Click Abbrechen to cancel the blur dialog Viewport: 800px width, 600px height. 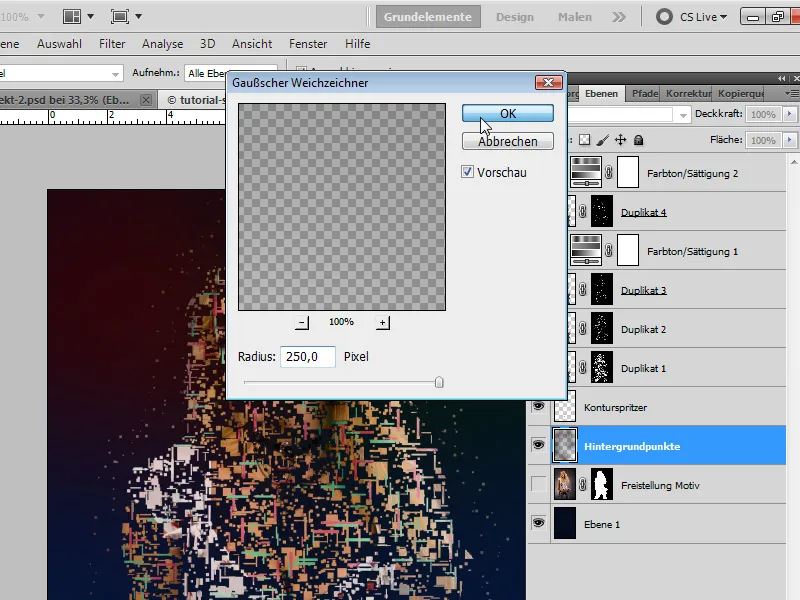[x=508, y=141]
